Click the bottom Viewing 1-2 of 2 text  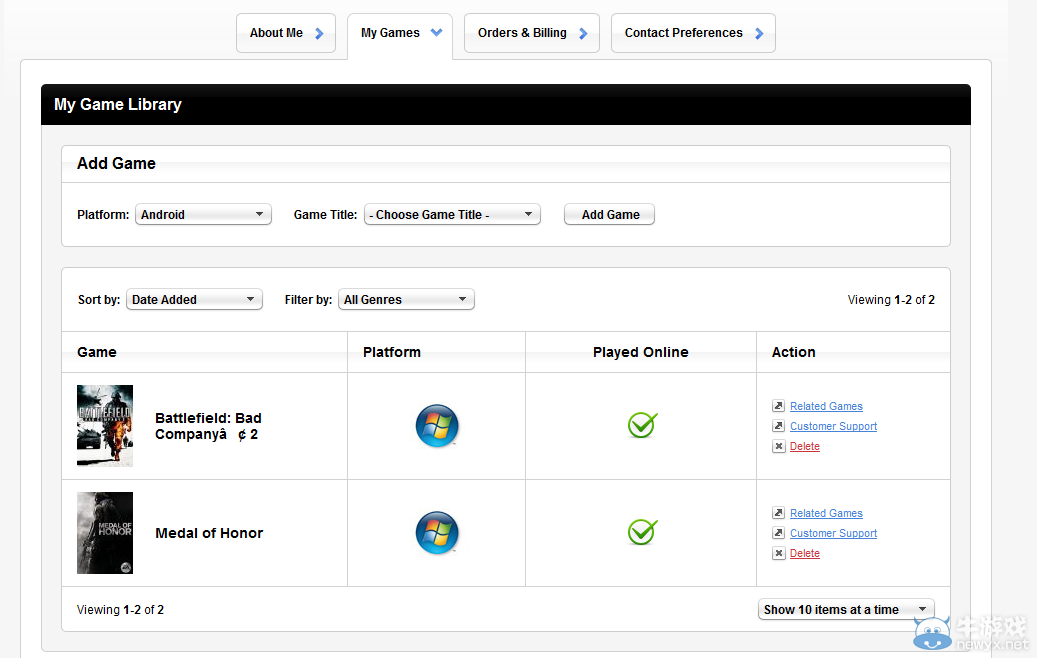pyautogui.click(x=120, y=610)
